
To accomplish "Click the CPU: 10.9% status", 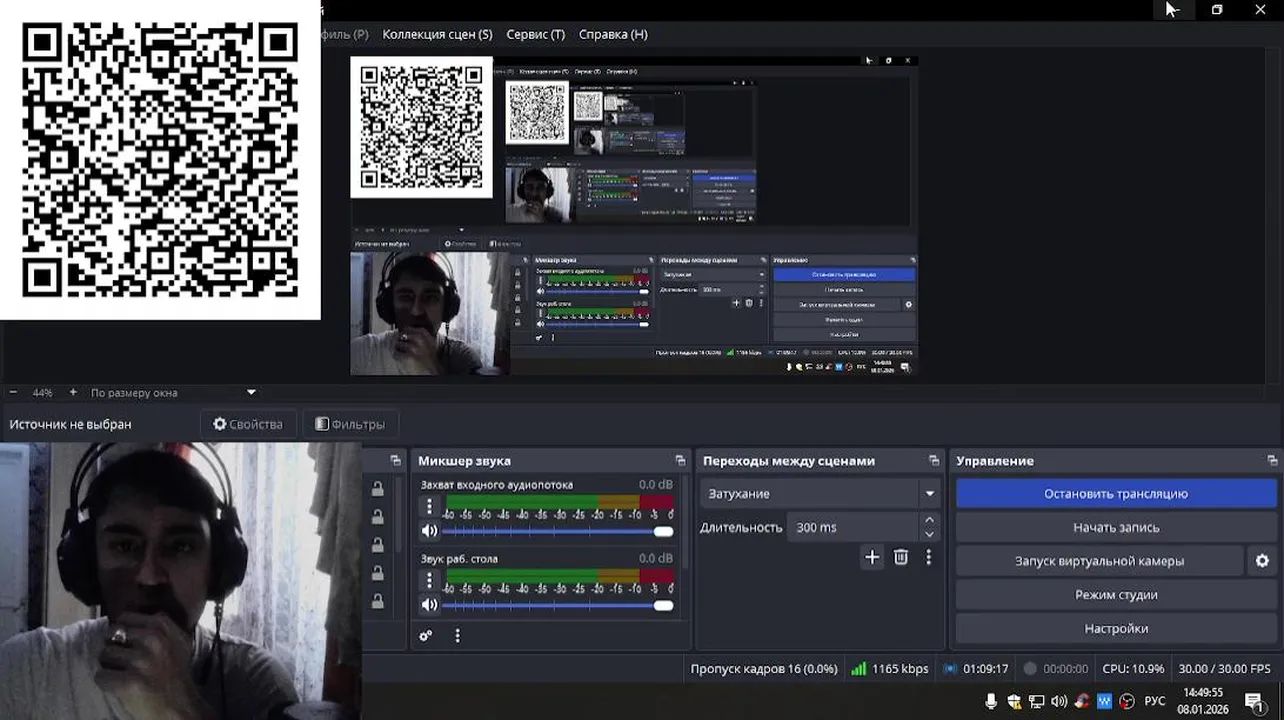I will point(1133,669).
